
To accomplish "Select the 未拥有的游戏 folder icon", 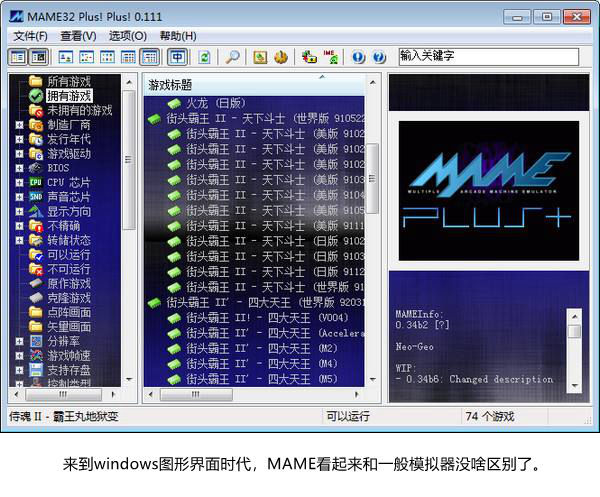I will tap(36, 110).
